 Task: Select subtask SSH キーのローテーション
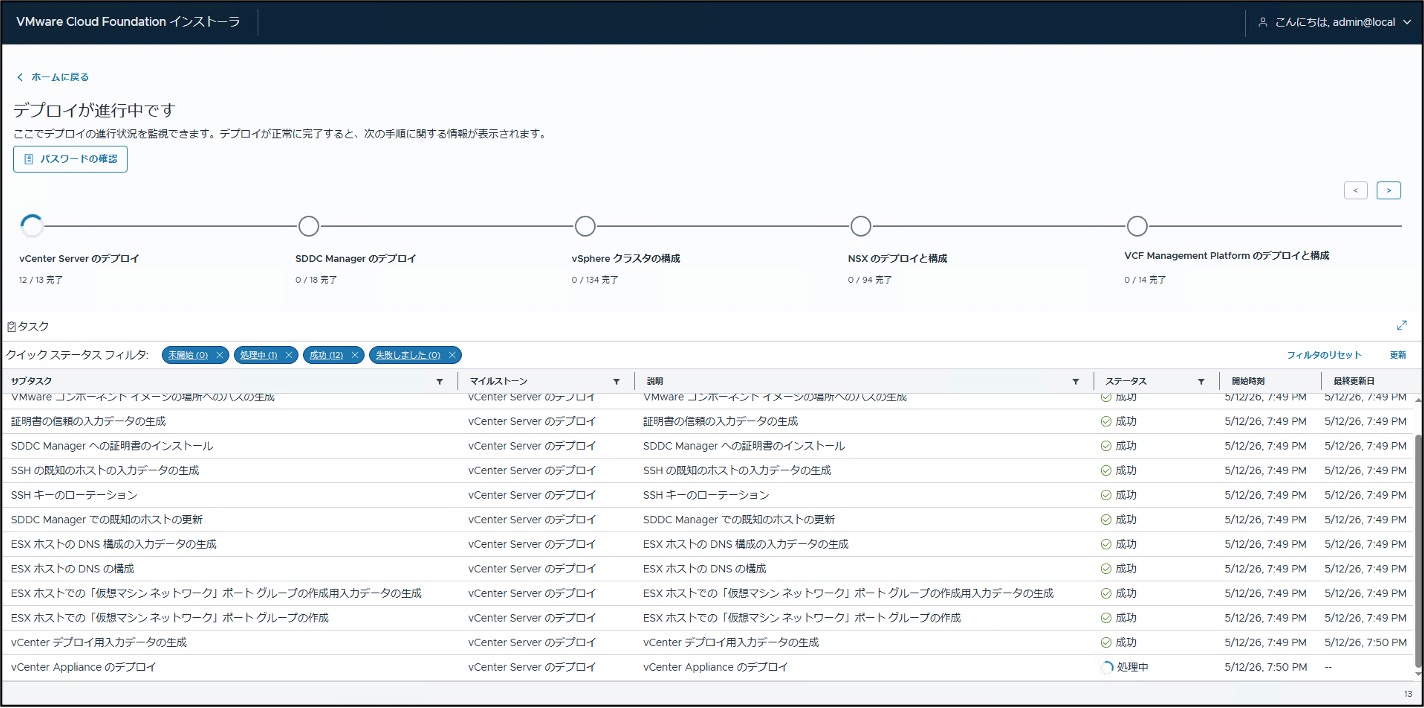tap(74, 495)
